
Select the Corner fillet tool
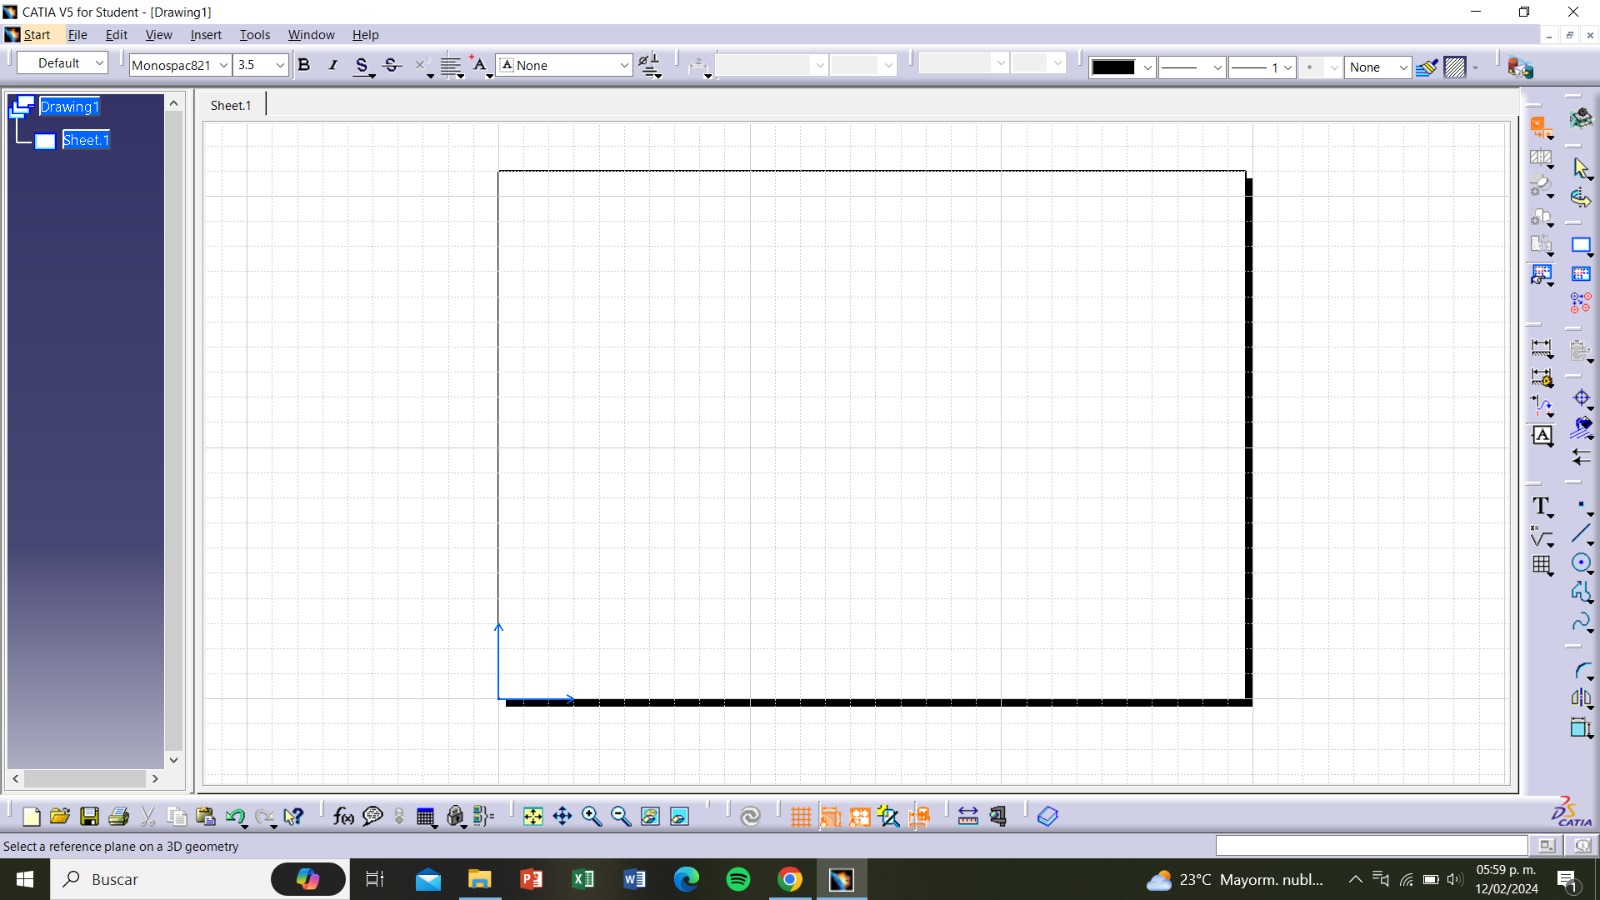[1583, 671]
